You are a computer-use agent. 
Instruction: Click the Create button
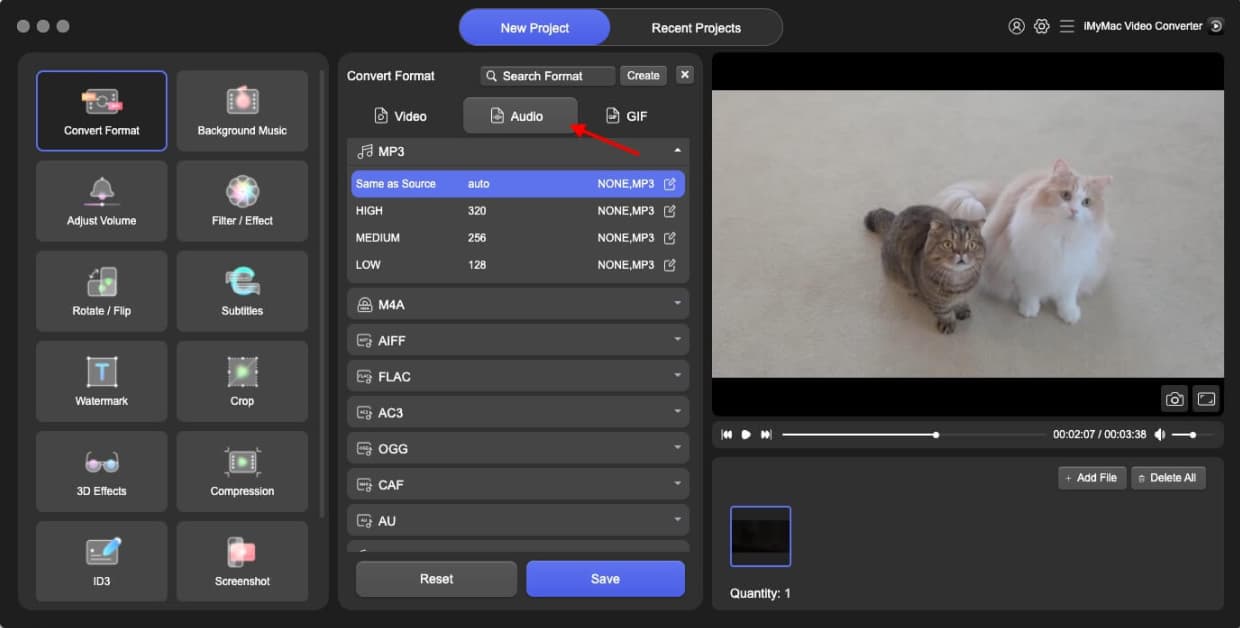[x=643, y=75]
